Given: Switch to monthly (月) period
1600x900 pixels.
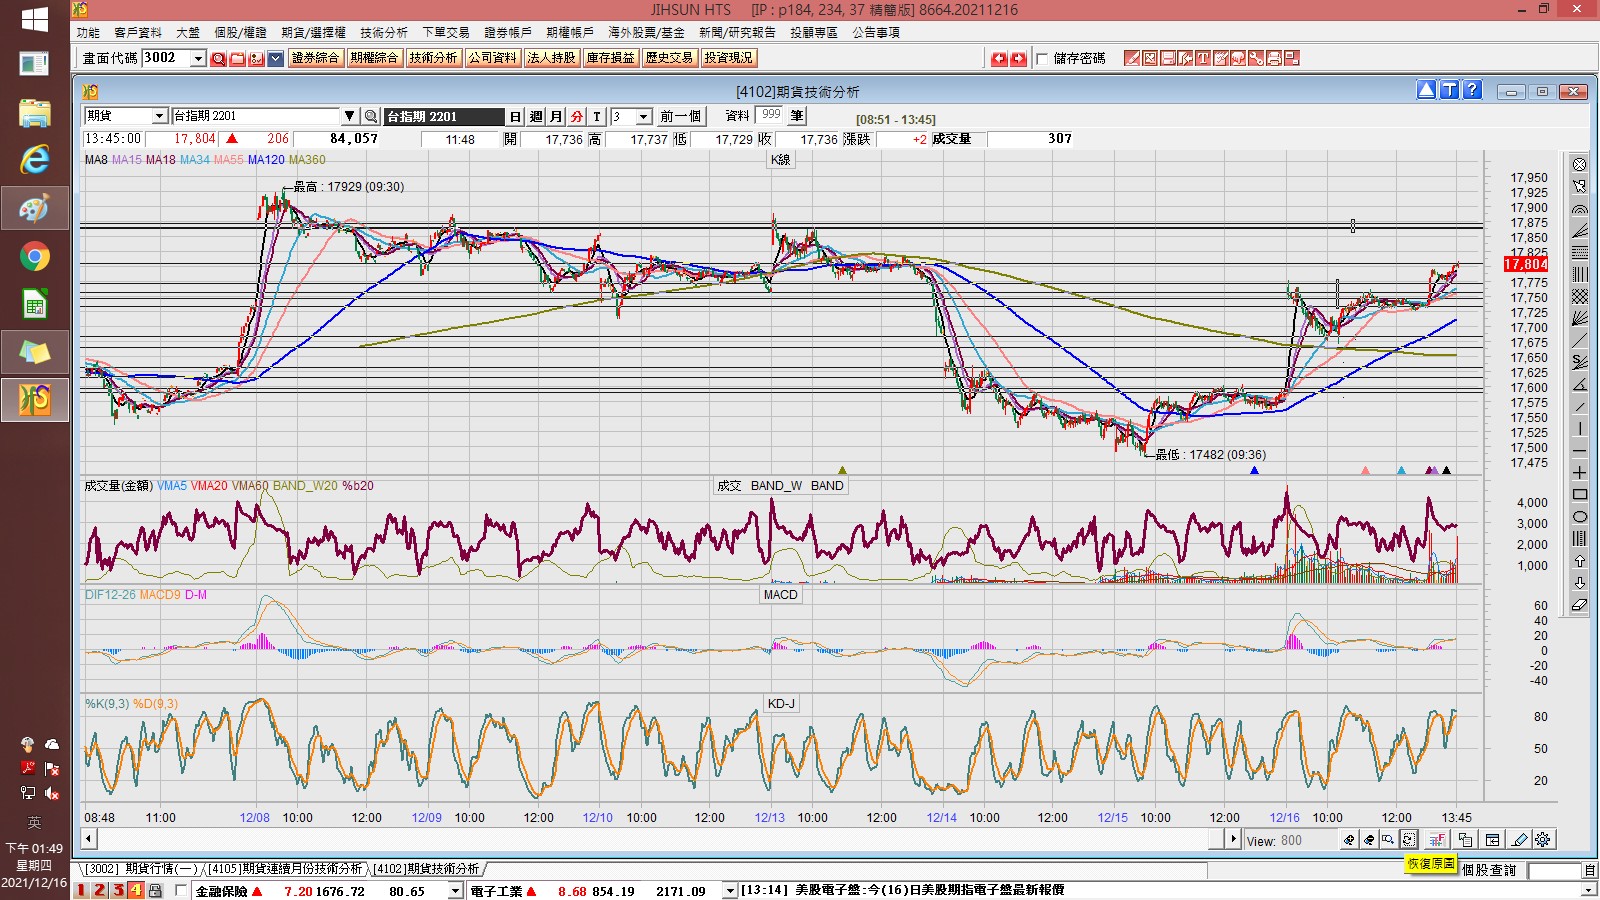Looking at the screenshot, I should pyautogui.click(x=556, y=117).
